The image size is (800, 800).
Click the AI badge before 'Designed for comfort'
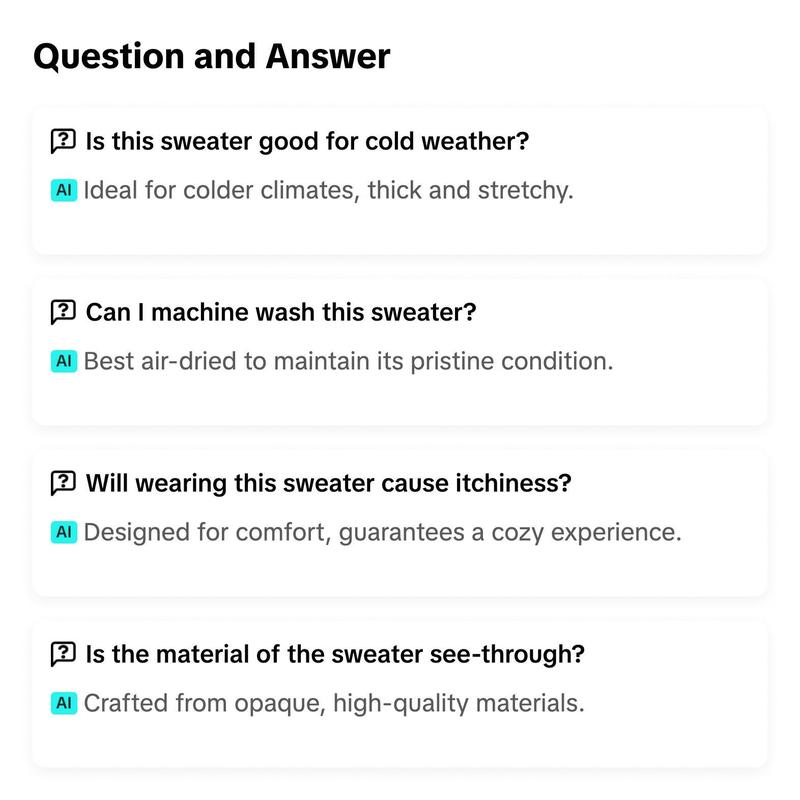64,532
